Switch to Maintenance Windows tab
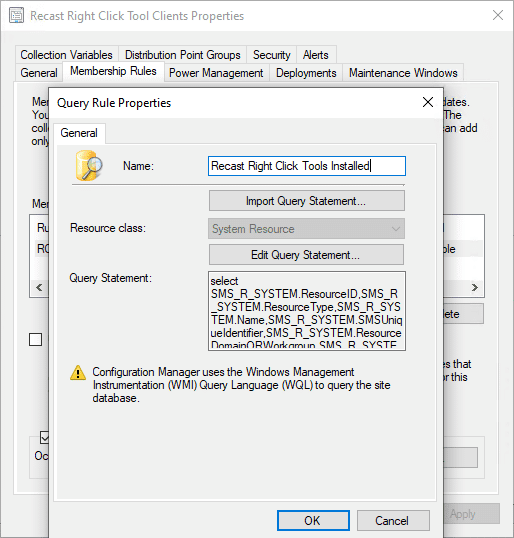The image size is (514, 538). (403, 73)
